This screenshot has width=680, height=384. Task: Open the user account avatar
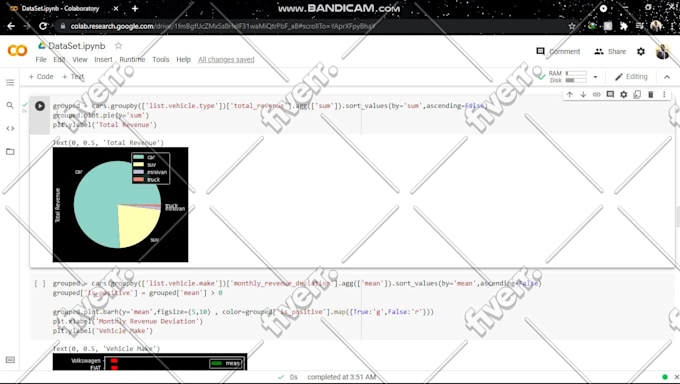point(662,52)
